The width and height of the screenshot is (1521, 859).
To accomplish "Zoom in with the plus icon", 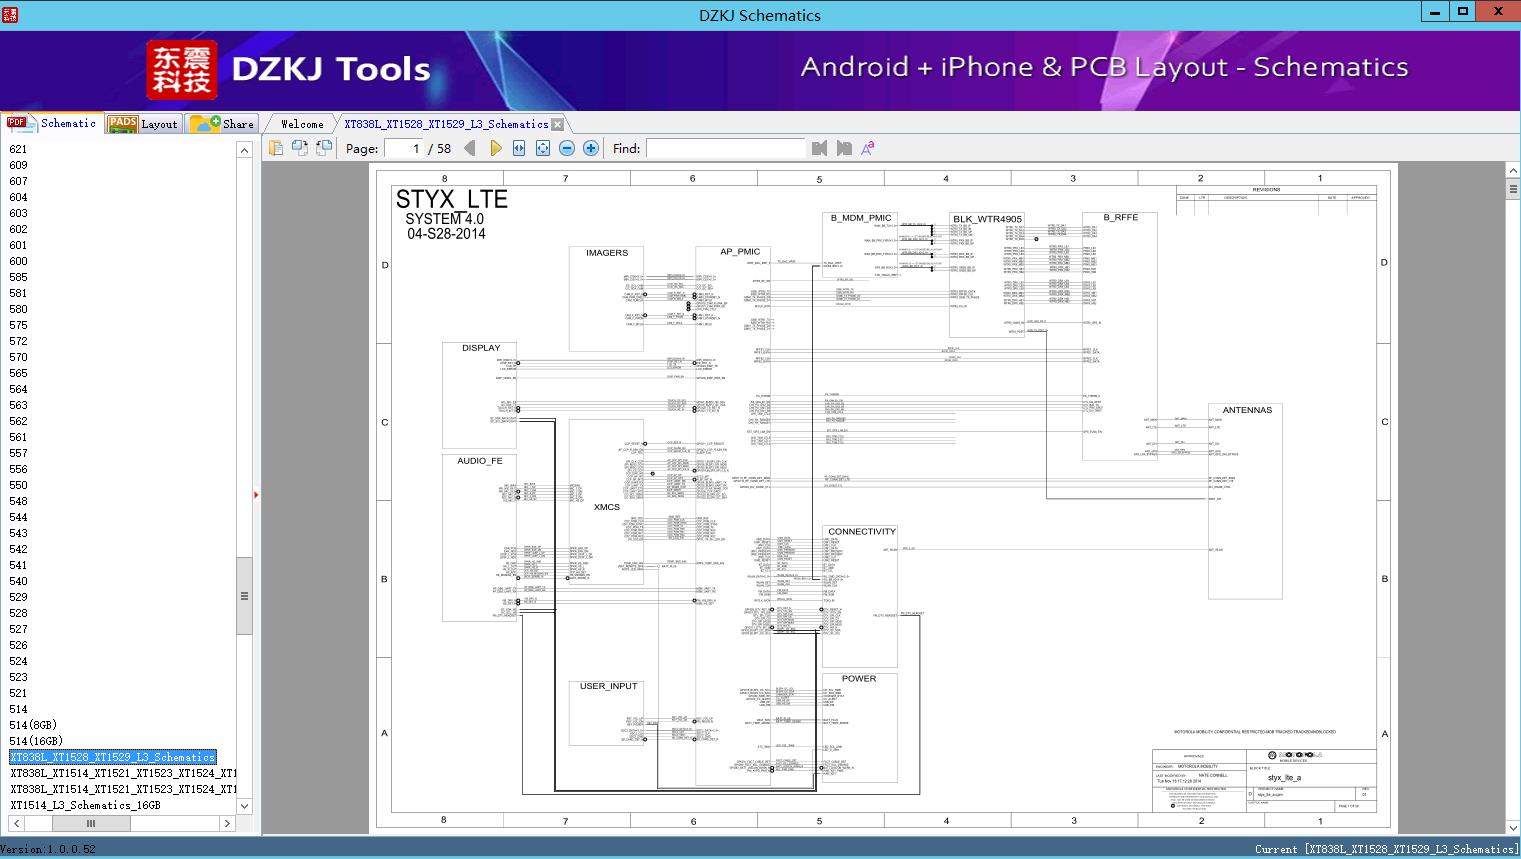I will pos(591,148).
